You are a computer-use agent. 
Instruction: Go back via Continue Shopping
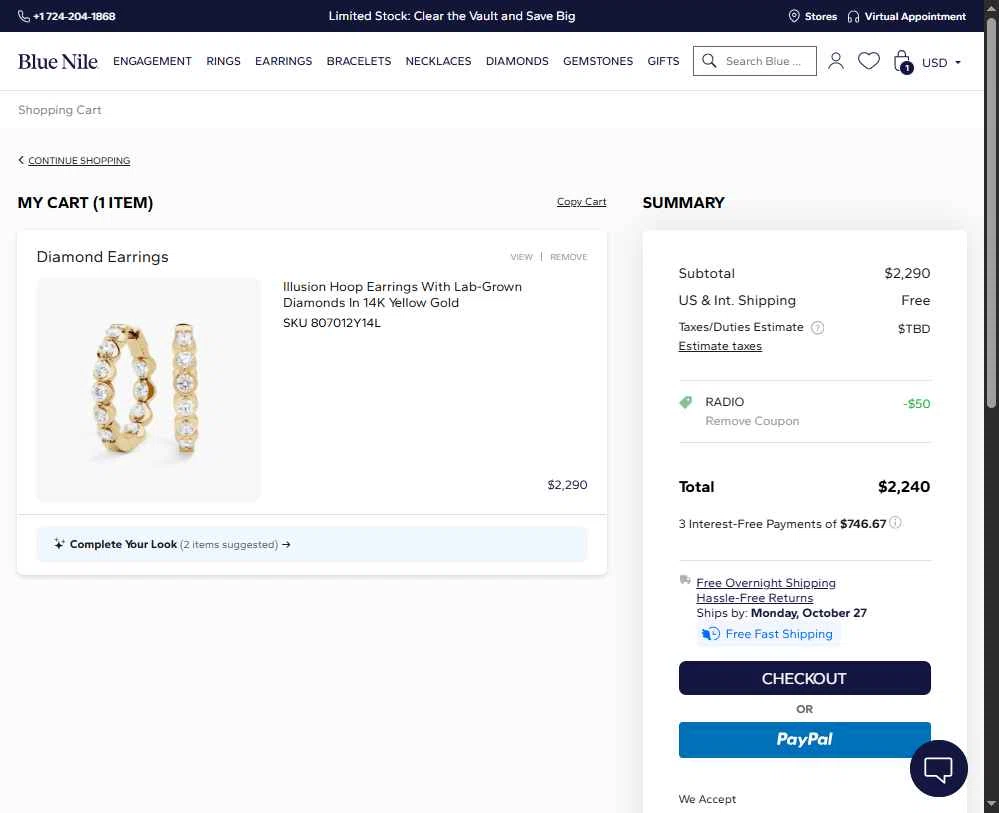click(x=79, y=161)
